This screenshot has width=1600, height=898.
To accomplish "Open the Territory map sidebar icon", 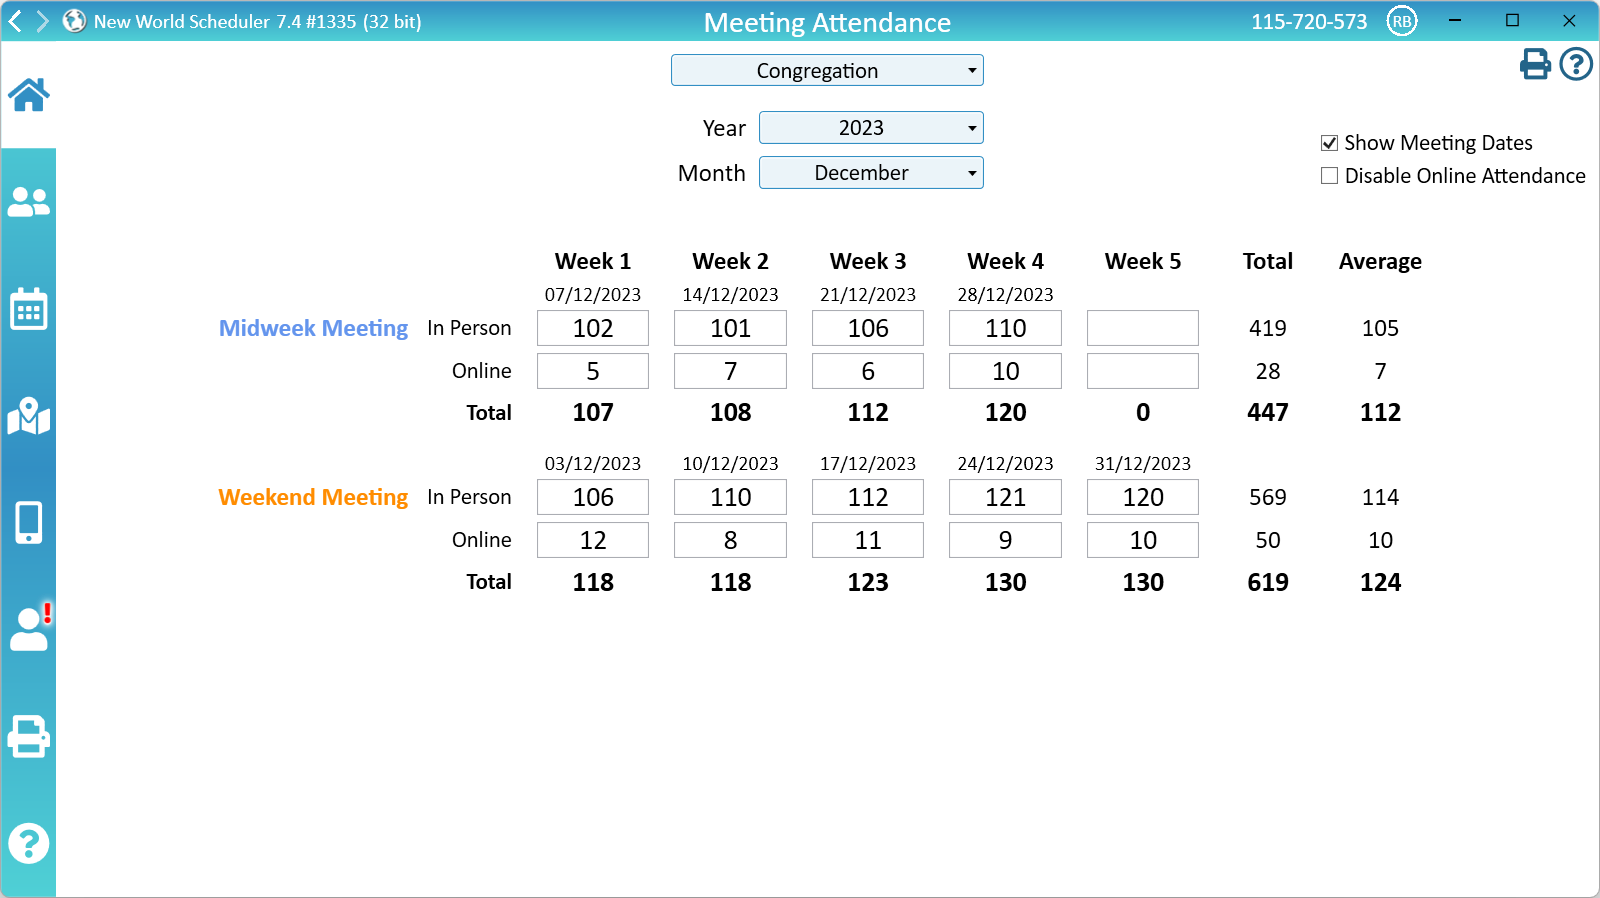I will [x=28, y=416].
